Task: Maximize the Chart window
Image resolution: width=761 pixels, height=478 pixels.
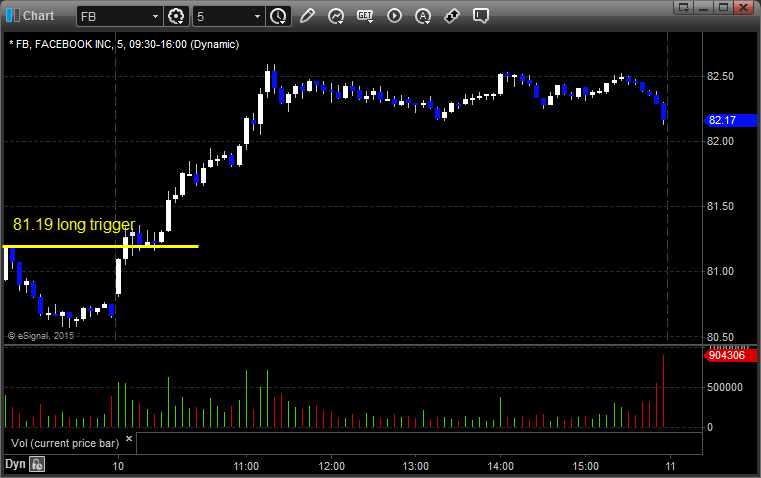Action: pos(723,7)
